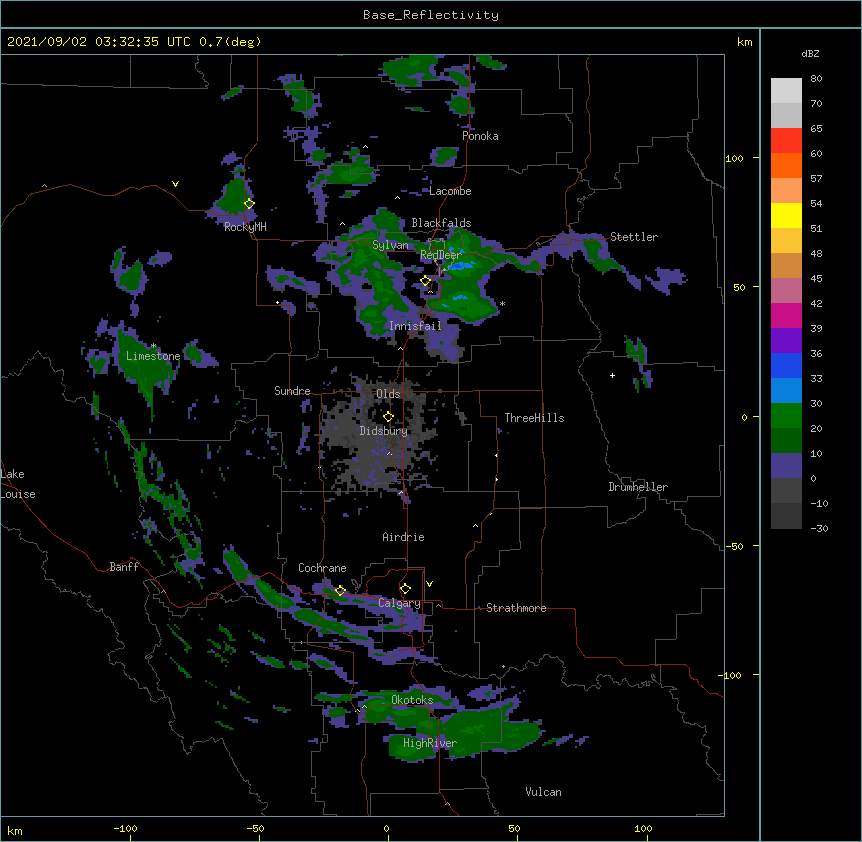Click the ThreeHills city label
862x842 pixels.
pyautogui.click(x=534, y=418)
